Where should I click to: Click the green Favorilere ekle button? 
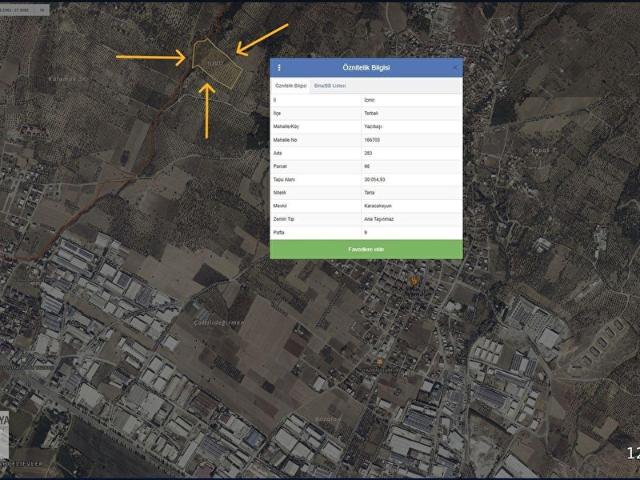(366, 249)
